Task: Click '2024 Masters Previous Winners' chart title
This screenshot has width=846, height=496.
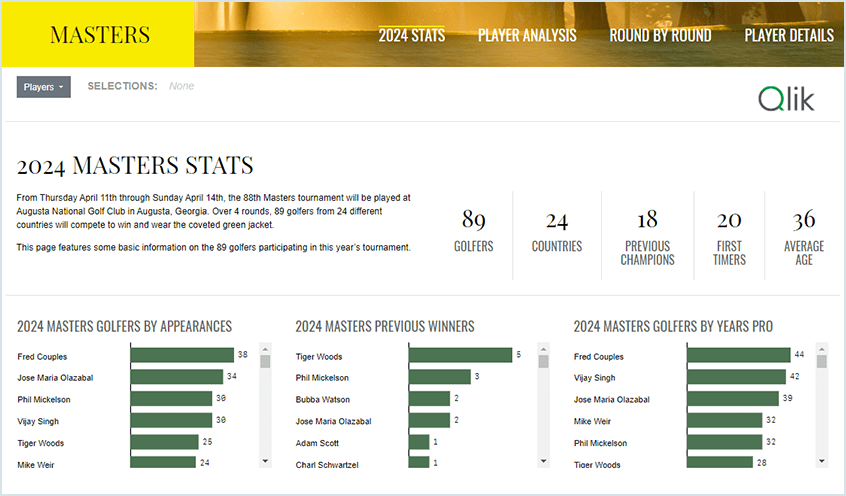Action: pos(385,327)
